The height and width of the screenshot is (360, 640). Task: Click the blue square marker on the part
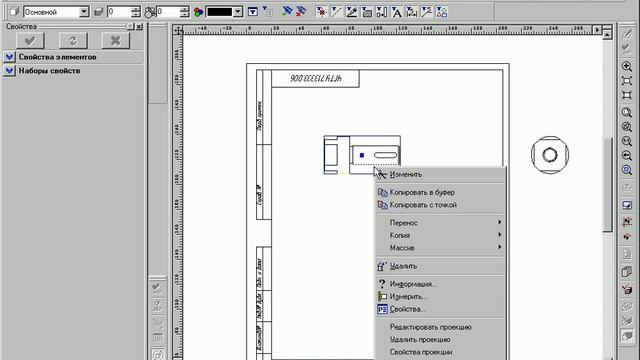tap(362, 155)
